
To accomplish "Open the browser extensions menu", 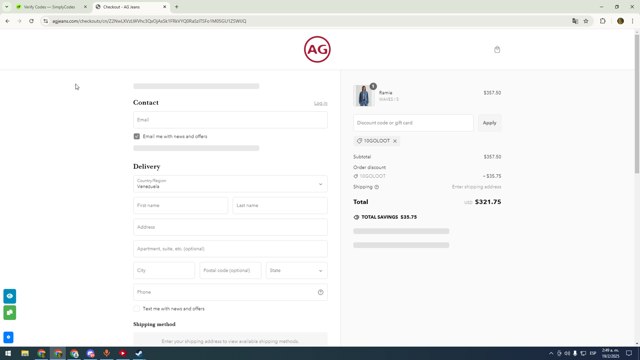I will pos(603,21).
